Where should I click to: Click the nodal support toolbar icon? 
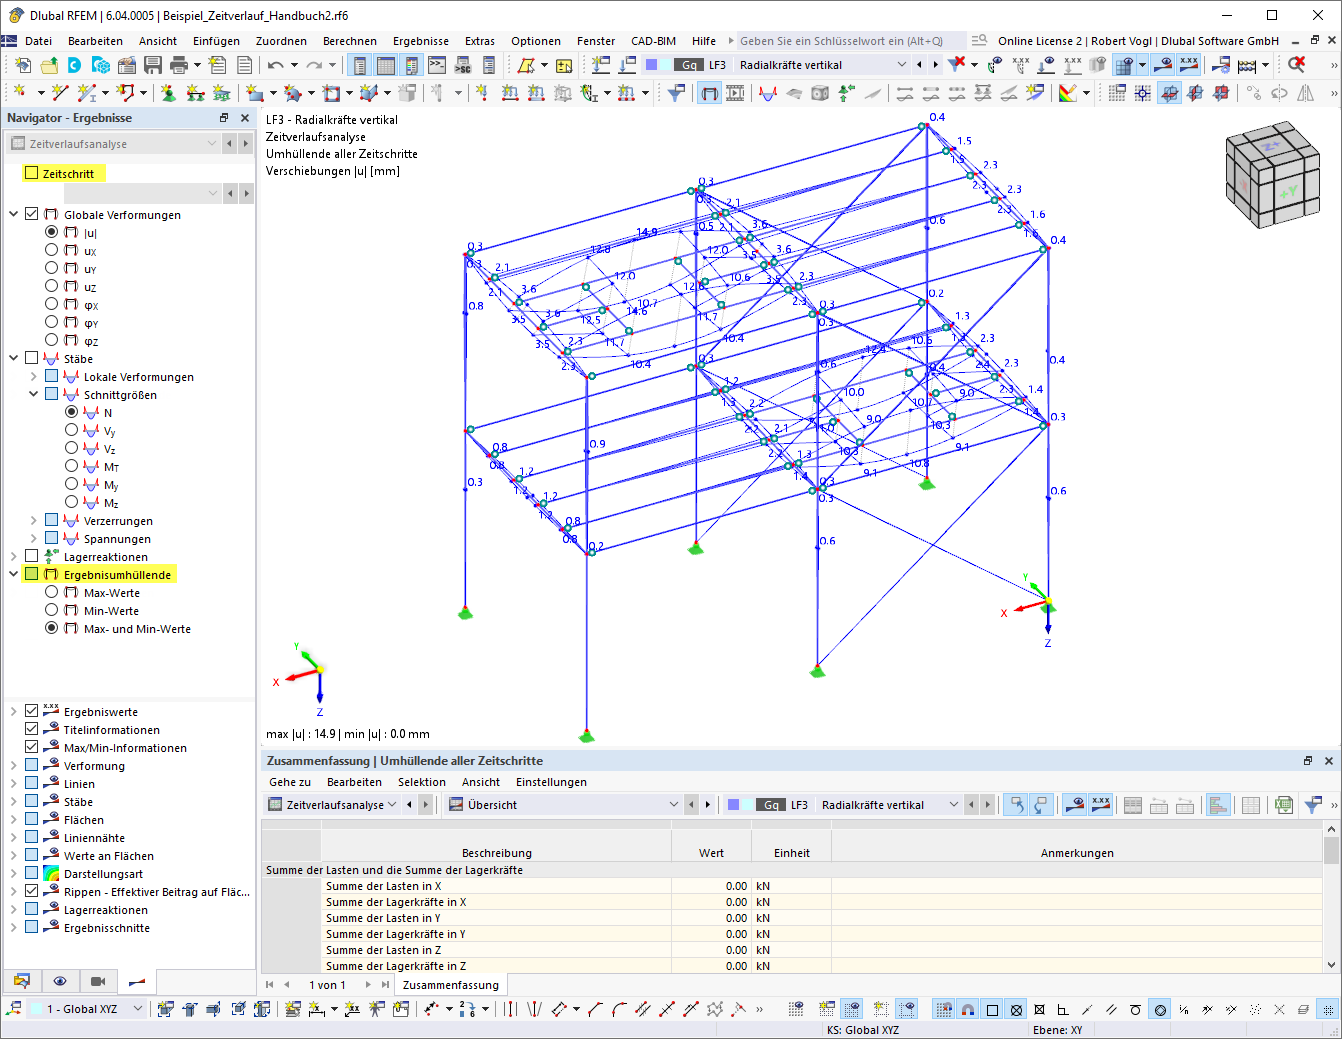pyautogui.click(x=168, y=93)
